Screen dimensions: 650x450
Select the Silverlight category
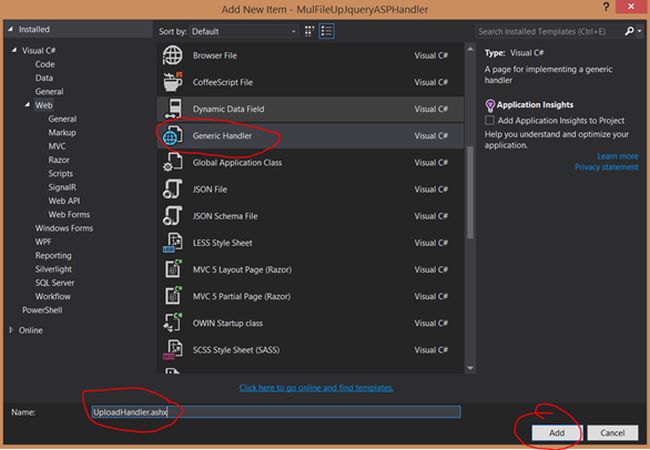coord(53,269)
